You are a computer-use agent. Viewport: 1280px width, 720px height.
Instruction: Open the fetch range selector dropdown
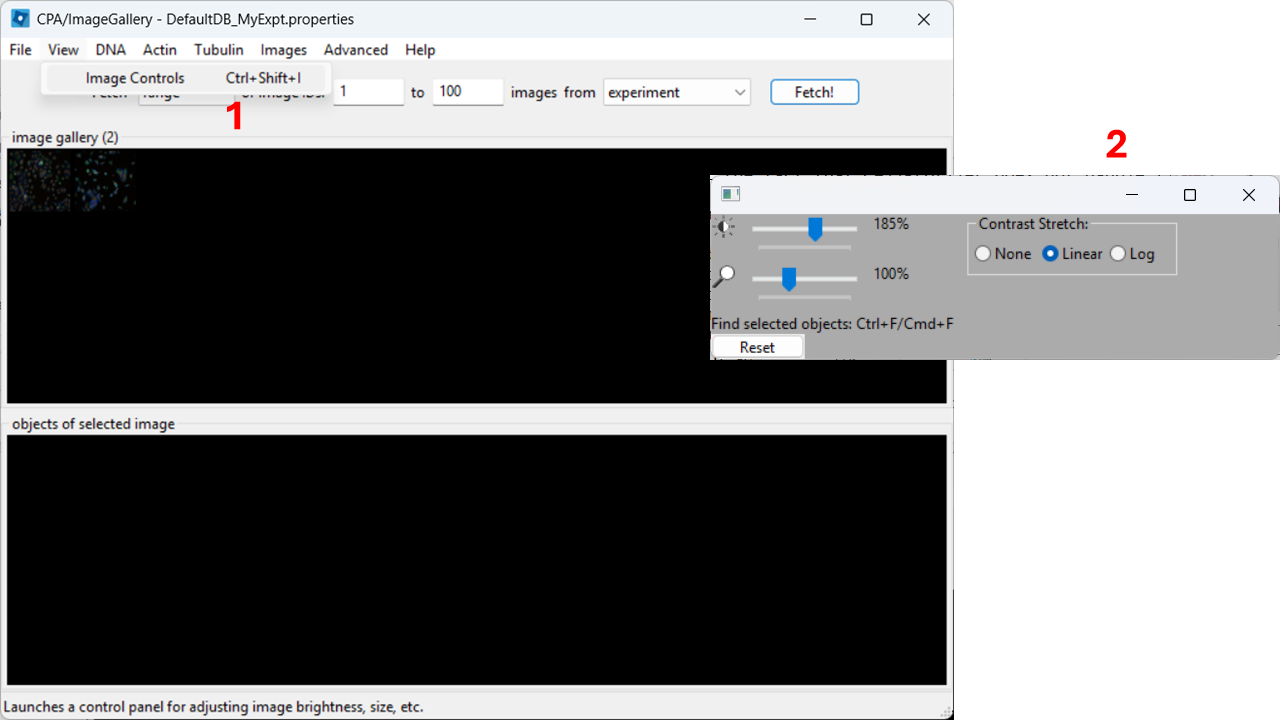coord(184,92)
